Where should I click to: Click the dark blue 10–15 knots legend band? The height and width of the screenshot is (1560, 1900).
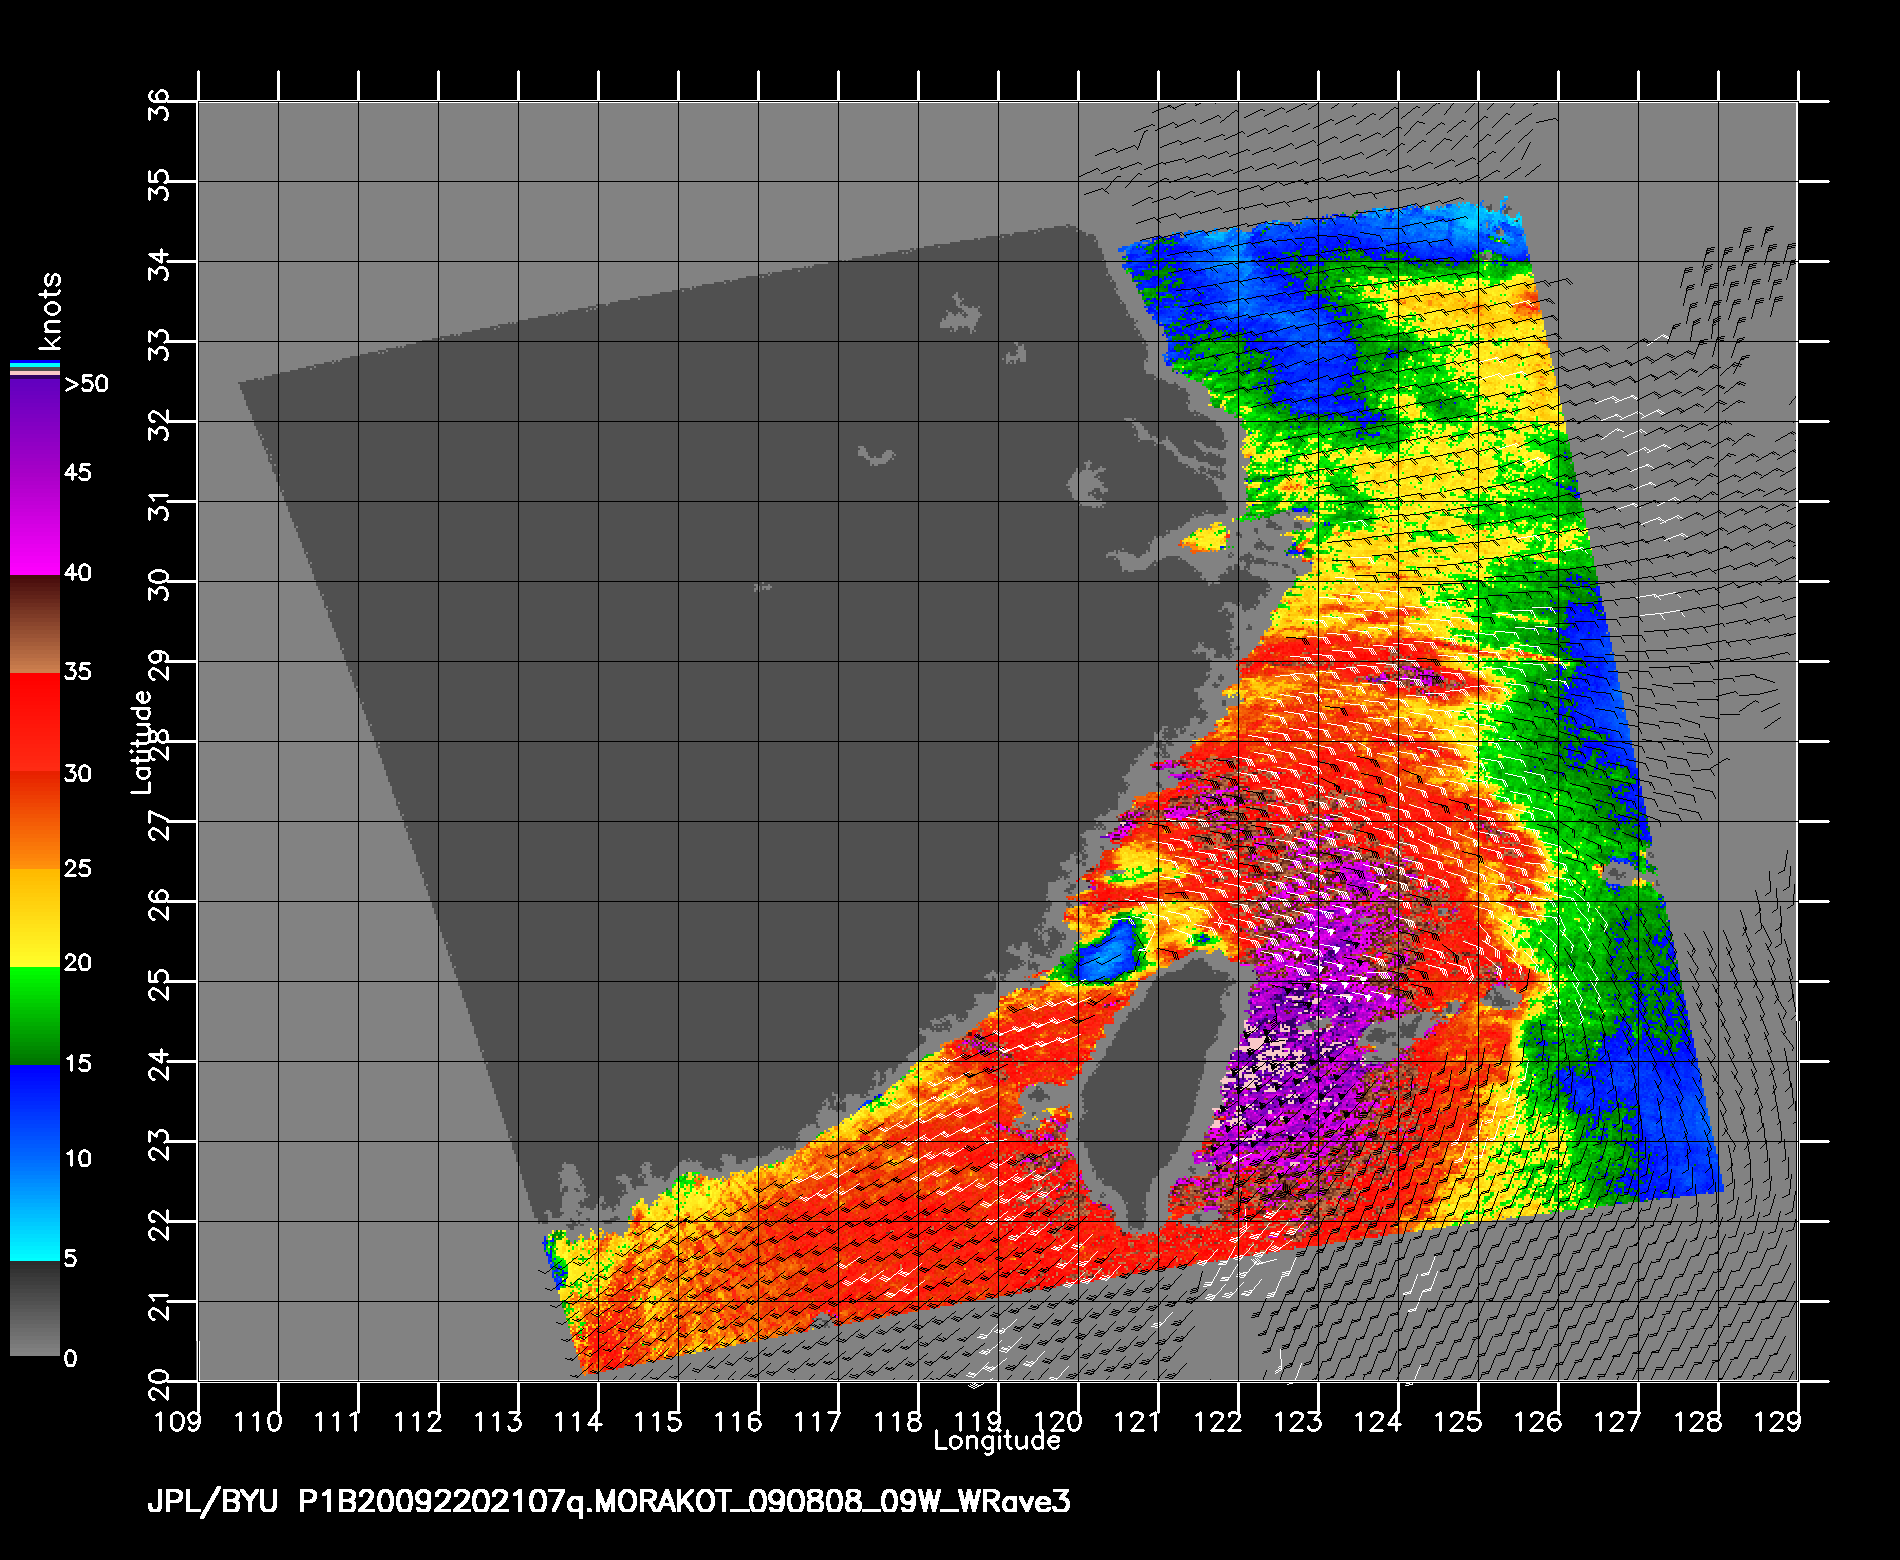[x=35, y=1113]
